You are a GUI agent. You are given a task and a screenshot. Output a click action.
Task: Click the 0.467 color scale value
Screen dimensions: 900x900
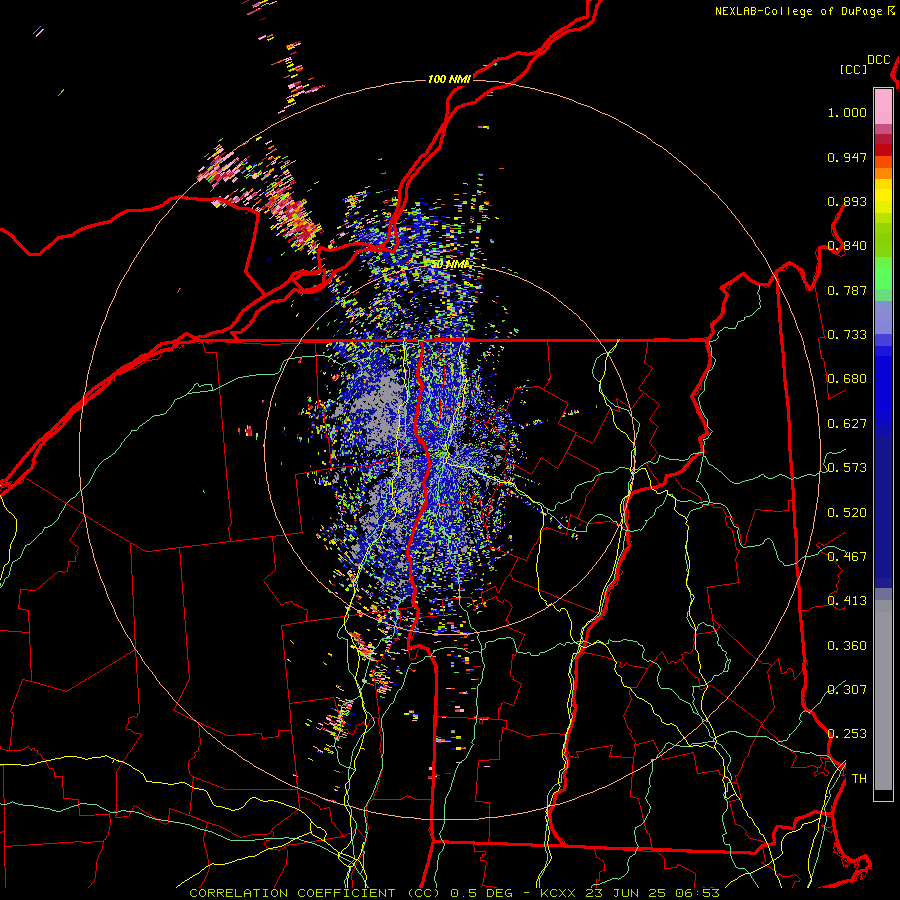click(847, 557)
